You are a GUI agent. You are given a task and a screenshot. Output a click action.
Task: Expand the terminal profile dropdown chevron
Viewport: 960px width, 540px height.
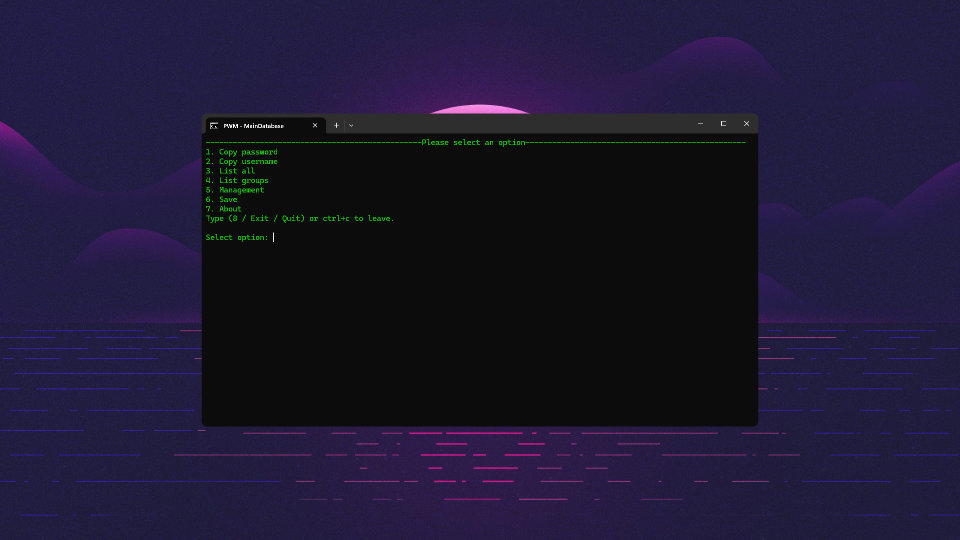pyautogui.click(x=351, y=125)
